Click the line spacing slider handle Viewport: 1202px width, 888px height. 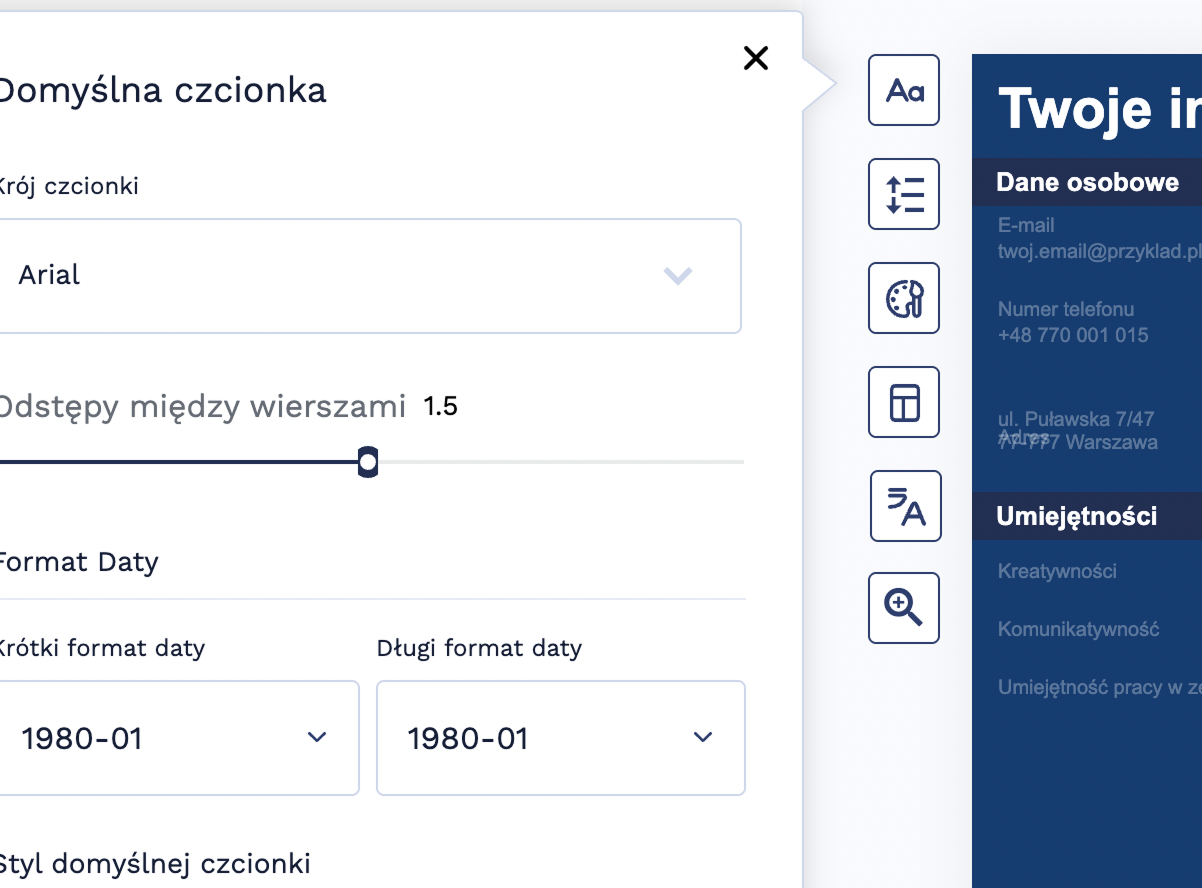pyautogui.click(x=368, y=462)
